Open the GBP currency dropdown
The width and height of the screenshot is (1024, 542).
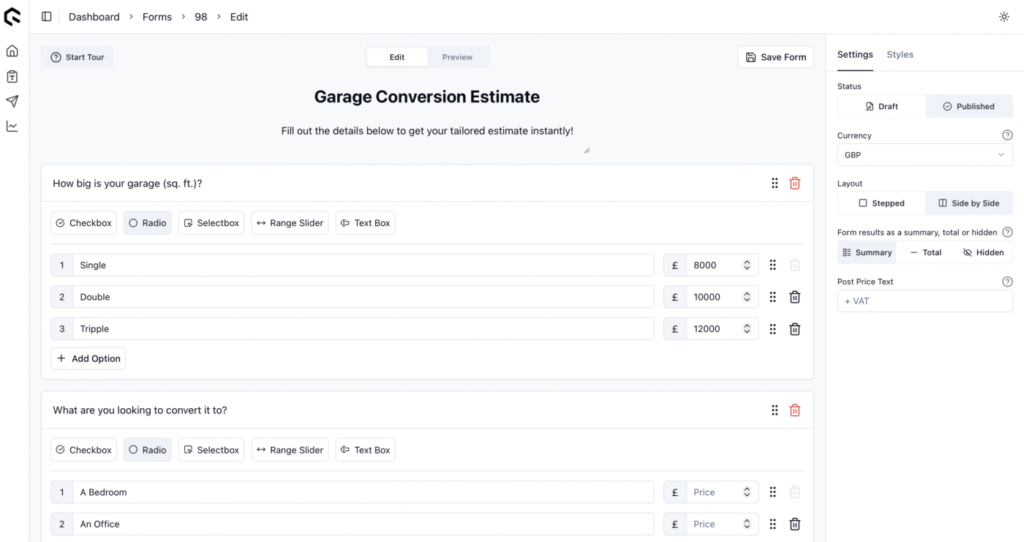point(925,155)
